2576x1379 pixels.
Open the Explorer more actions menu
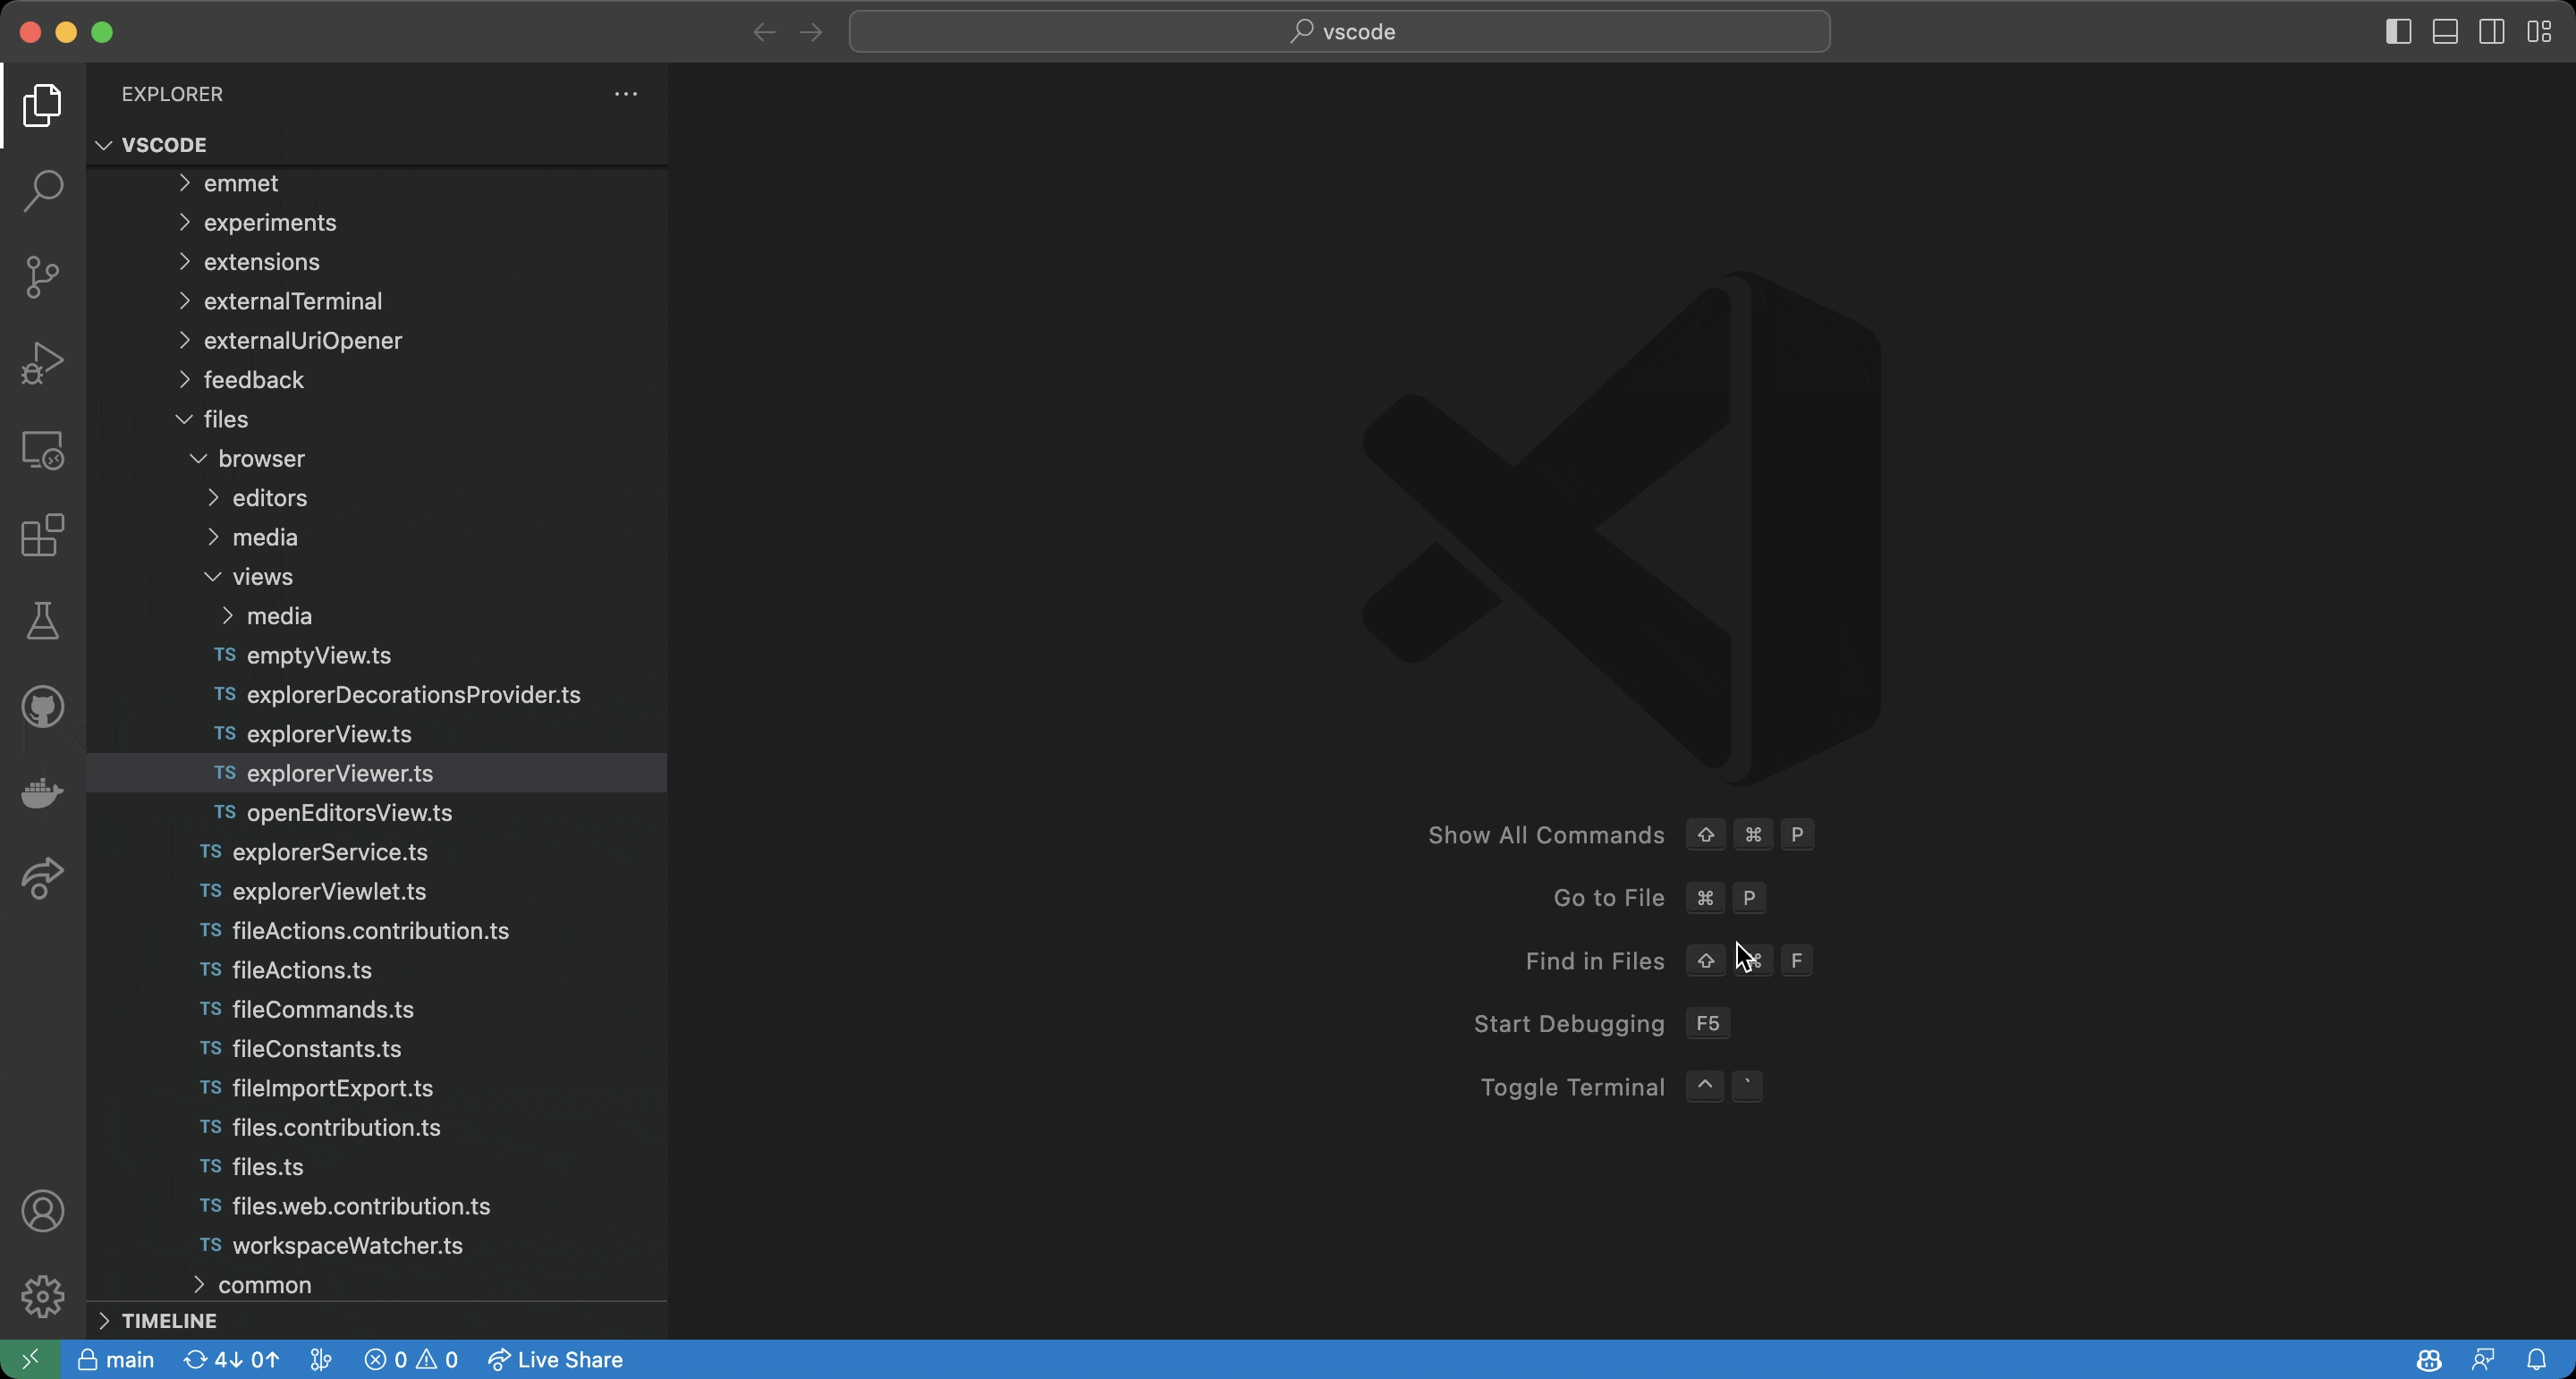coord(625,93)
